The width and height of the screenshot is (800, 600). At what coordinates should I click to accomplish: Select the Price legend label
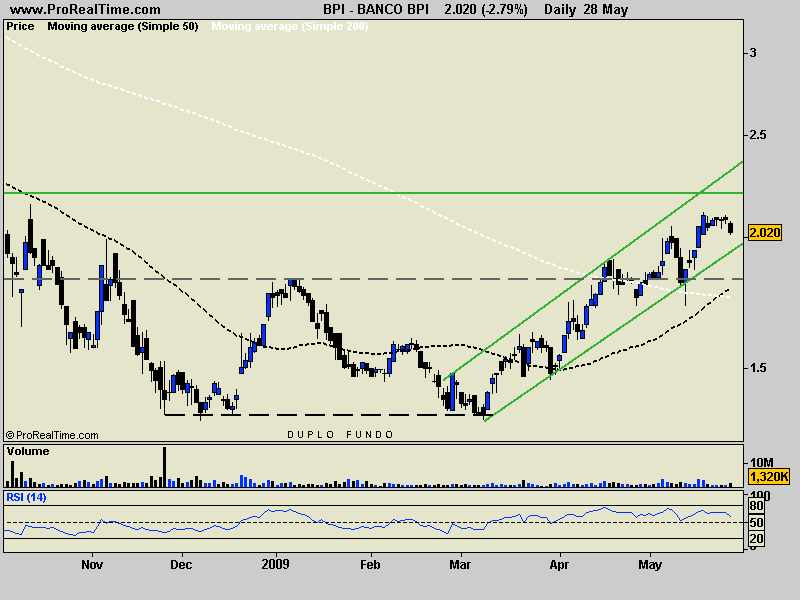(20, 27)
